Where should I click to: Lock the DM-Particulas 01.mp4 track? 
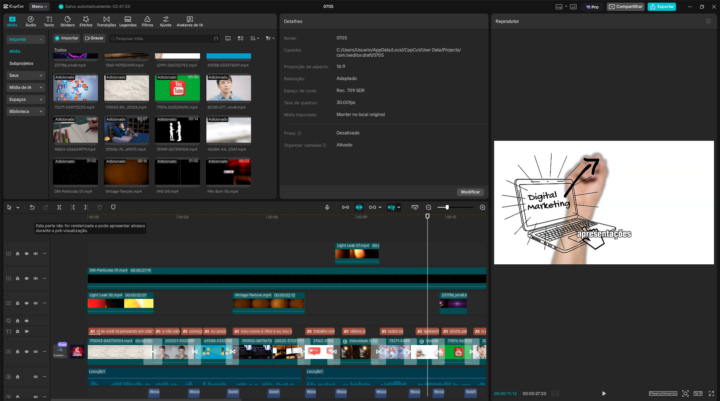(17, 278)
